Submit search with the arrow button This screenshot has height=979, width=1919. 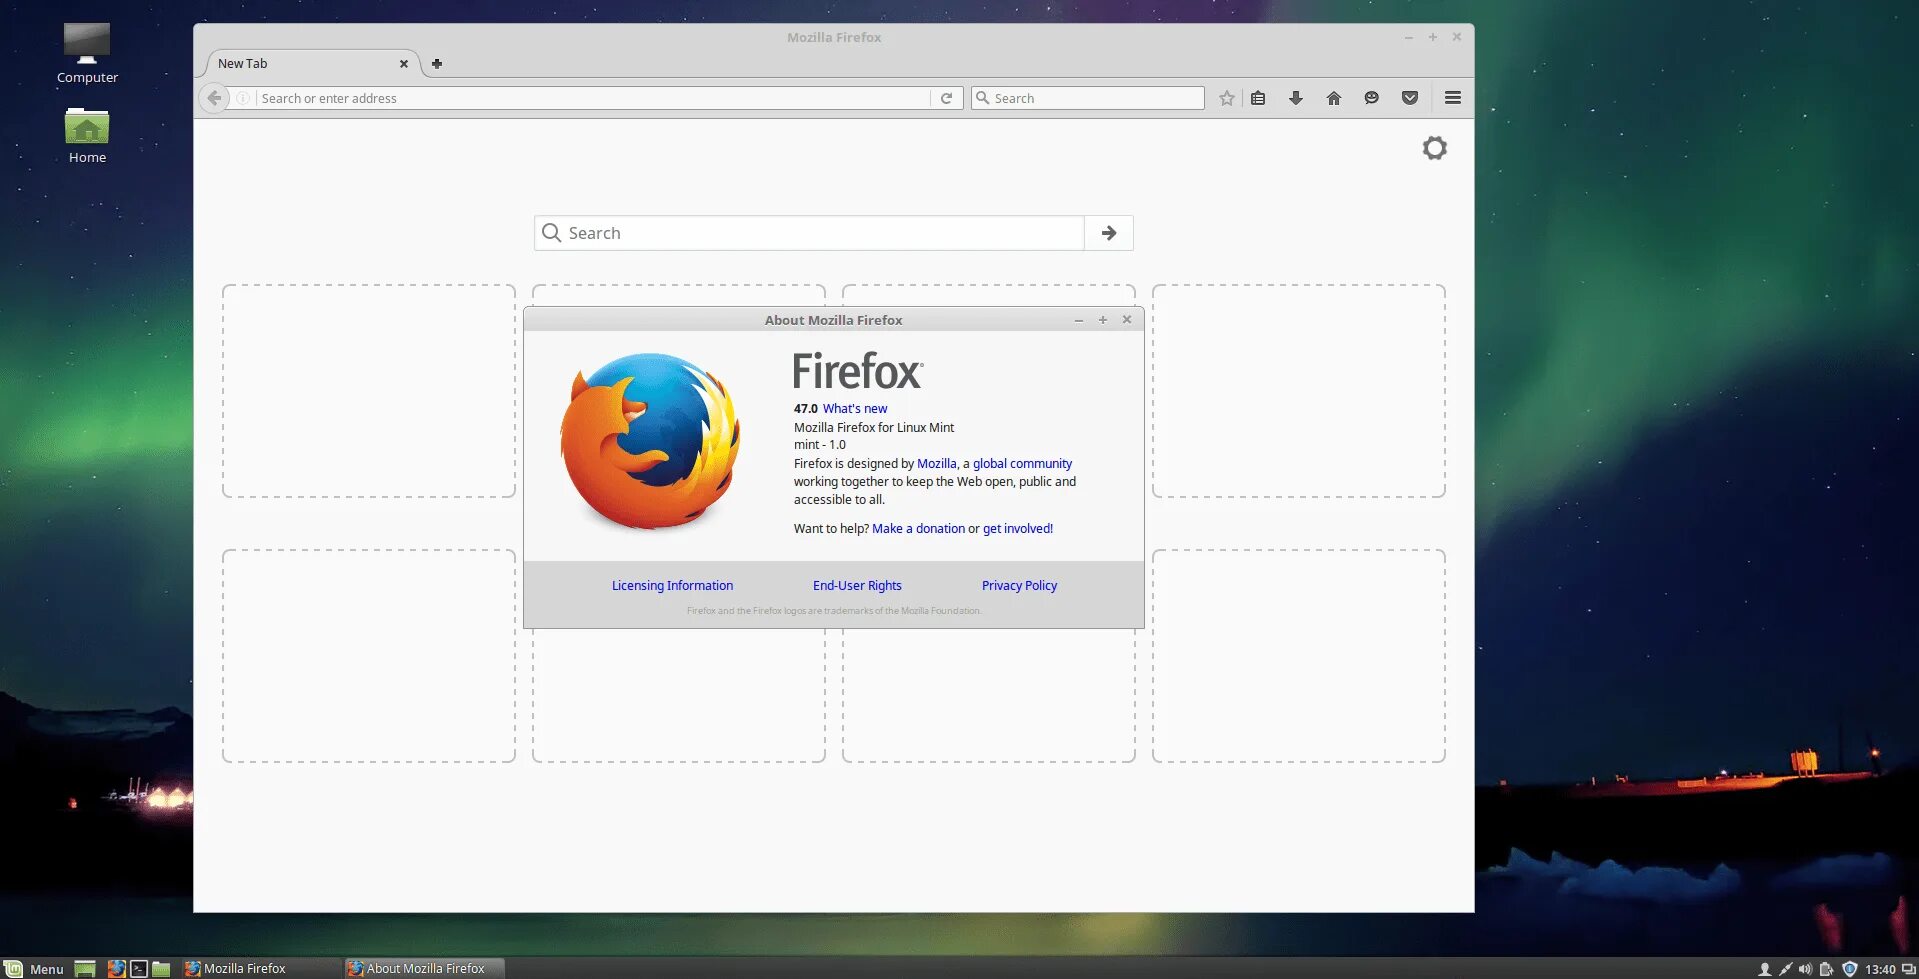click(x=1109, y=233)
